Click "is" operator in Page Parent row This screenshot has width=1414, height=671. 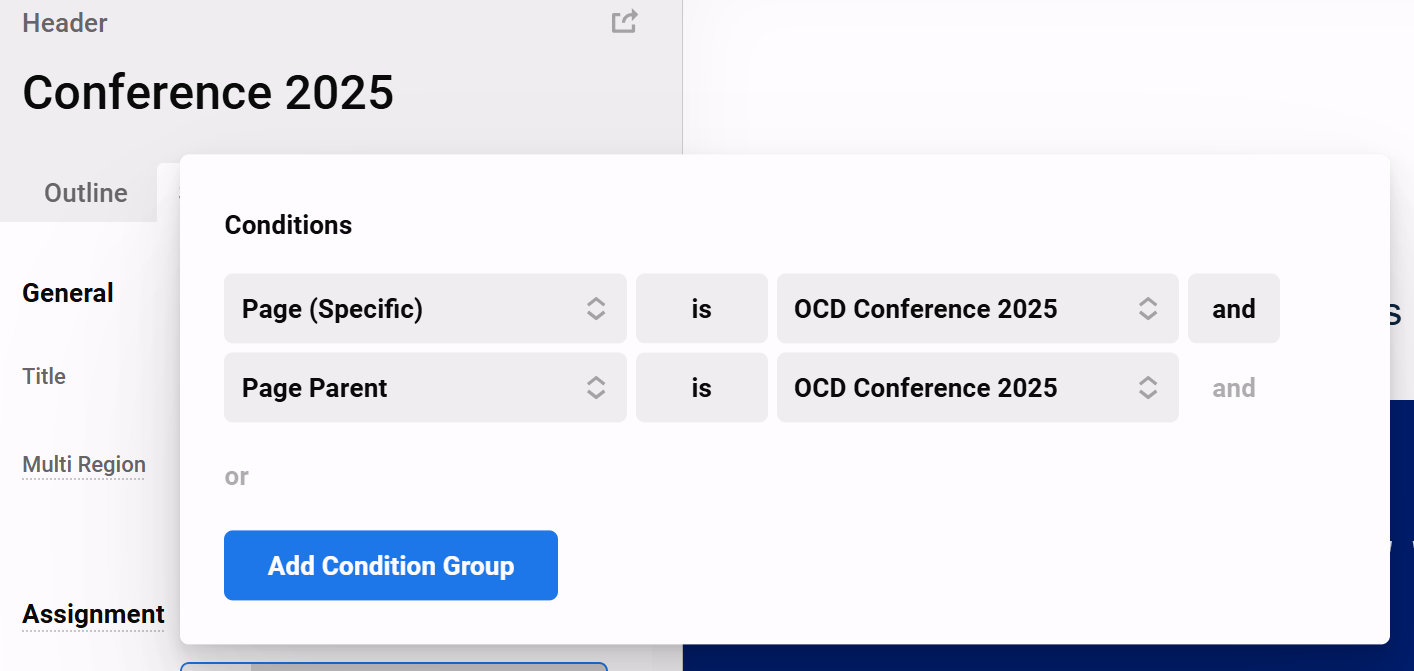(x=701, y=388)
